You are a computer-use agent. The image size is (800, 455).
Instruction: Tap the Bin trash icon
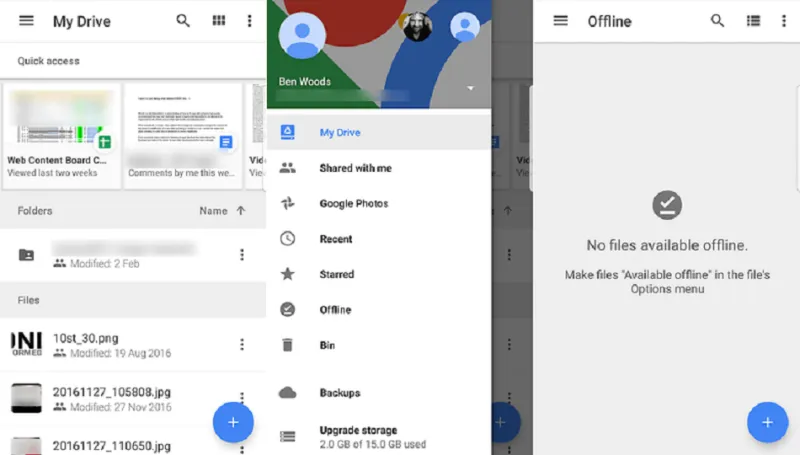[x=288, y=345]
